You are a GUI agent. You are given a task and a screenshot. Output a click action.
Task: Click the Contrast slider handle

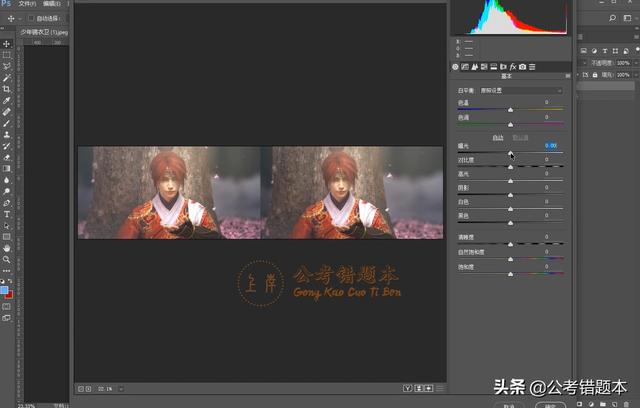[510, 167]
